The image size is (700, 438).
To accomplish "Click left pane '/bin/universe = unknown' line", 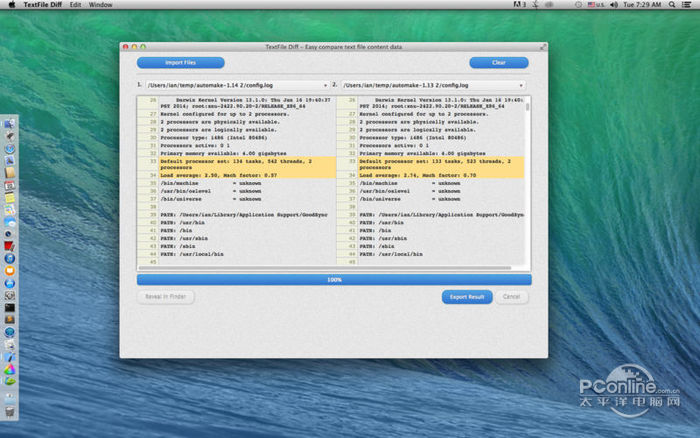I will coord(211,199).
